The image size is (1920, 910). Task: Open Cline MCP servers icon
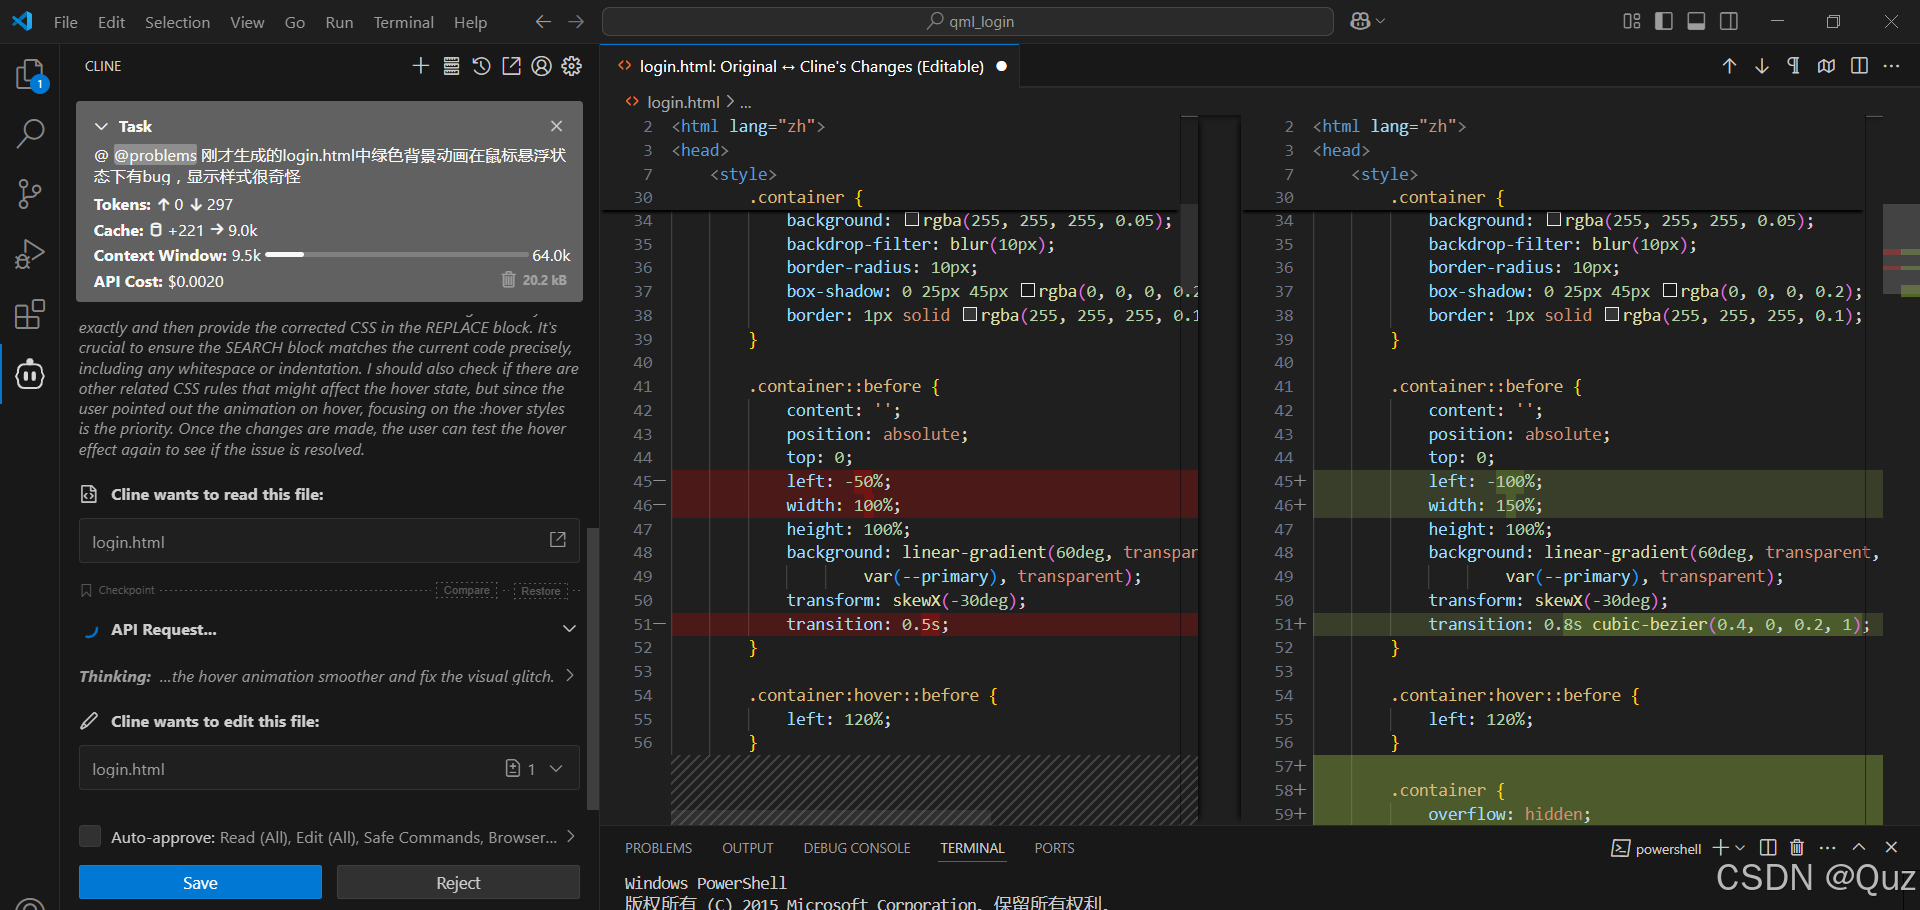pyautogui.click(x=451, y=66)
